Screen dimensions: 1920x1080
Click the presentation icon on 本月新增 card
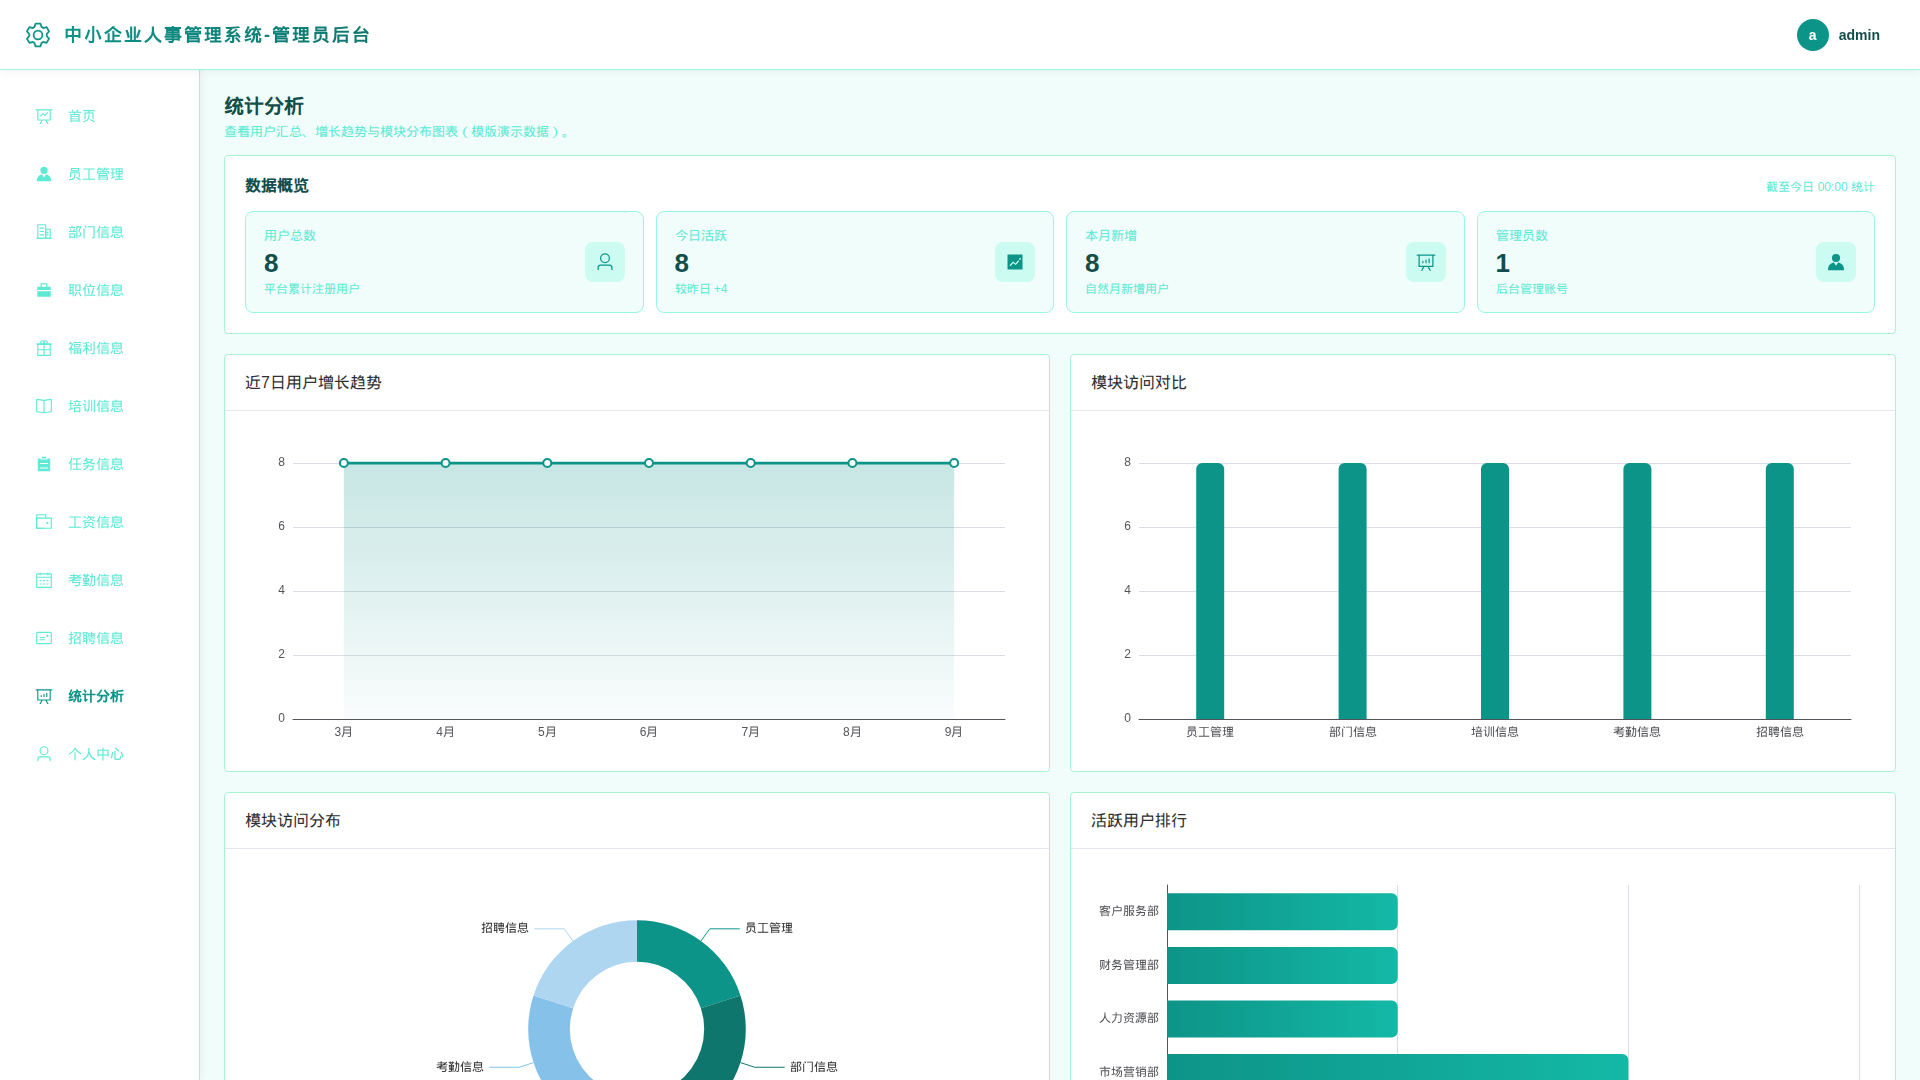(x=1426, y=262)
